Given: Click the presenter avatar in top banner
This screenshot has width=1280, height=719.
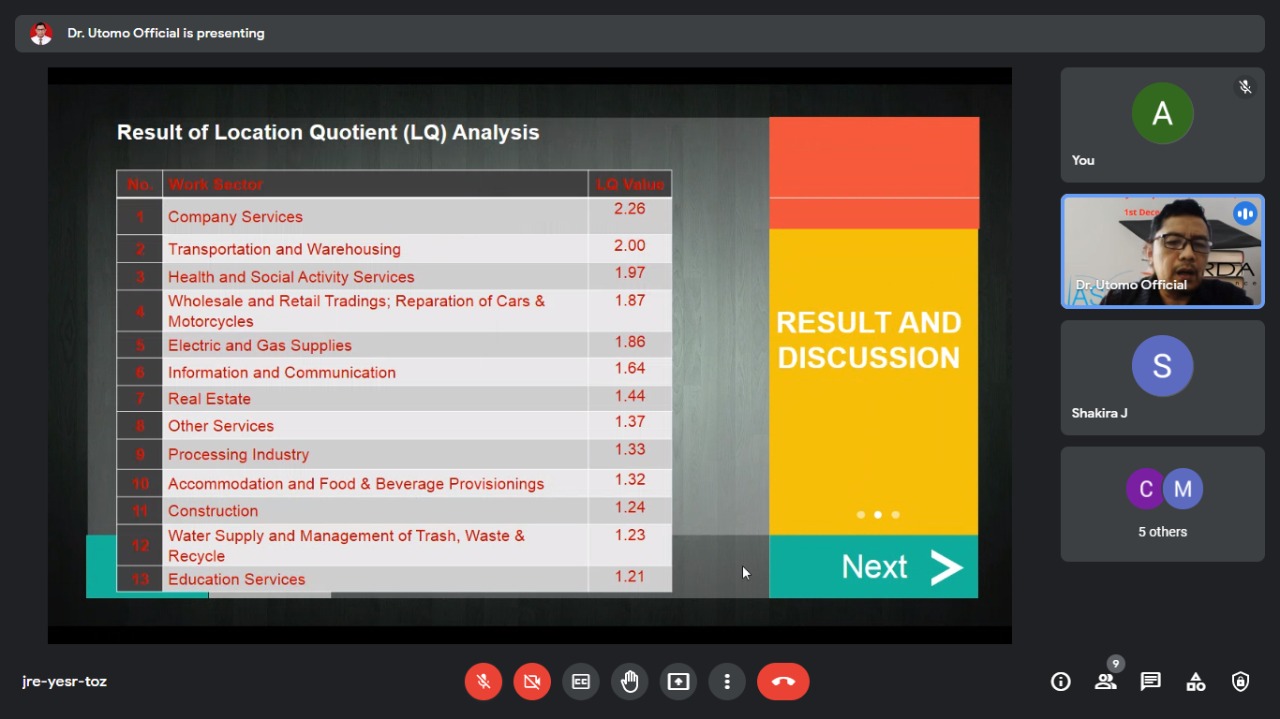Looking at the screenshot, I should click(41, 33).
